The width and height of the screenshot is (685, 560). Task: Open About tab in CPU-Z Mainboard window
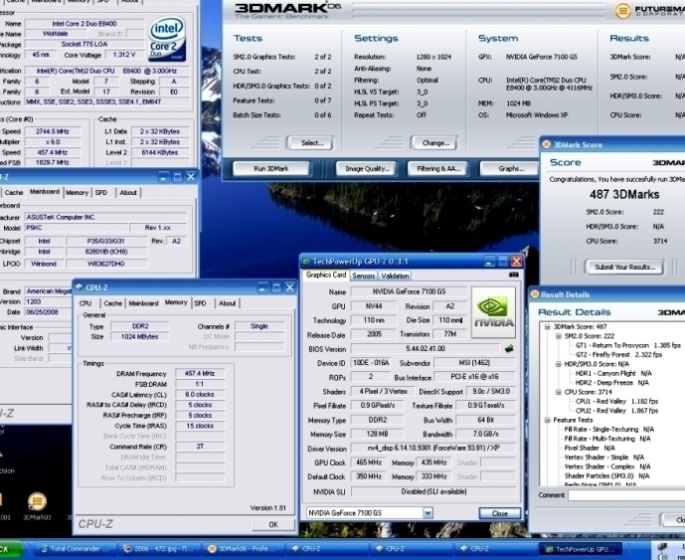coord(128,193)
